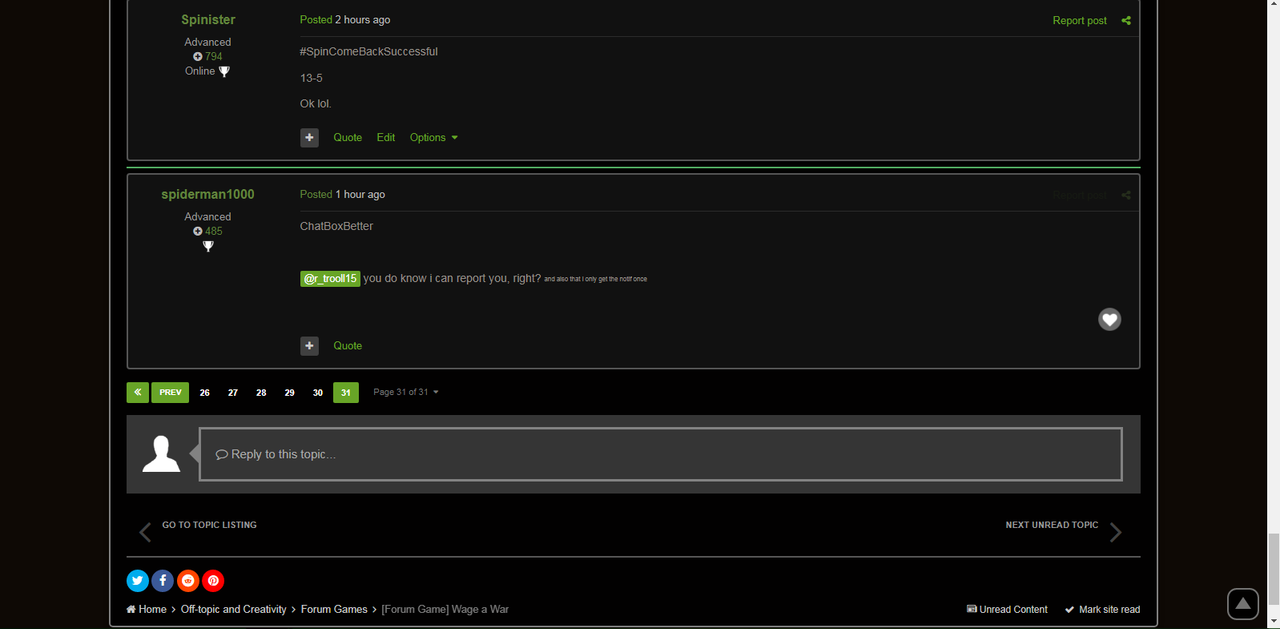Go to first page double-arrow button
This screenshot has height=629, width=1280.
click(138, 393)
